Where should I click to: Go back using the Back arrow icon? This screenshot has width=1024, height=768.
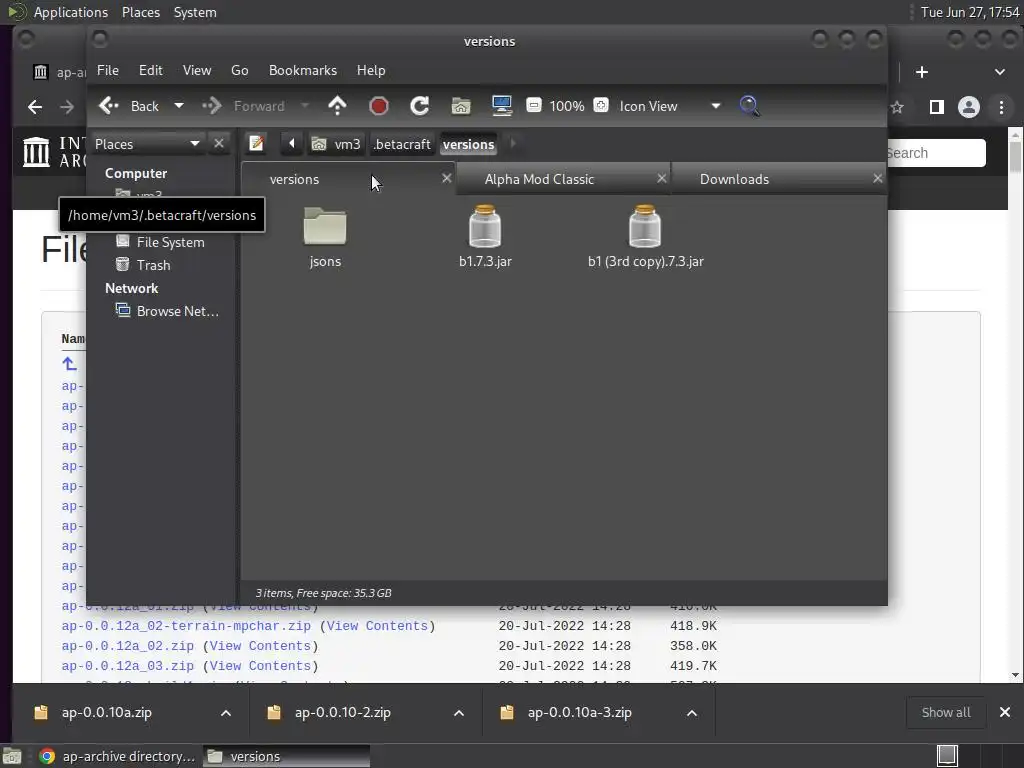click(x=108, y=106)
